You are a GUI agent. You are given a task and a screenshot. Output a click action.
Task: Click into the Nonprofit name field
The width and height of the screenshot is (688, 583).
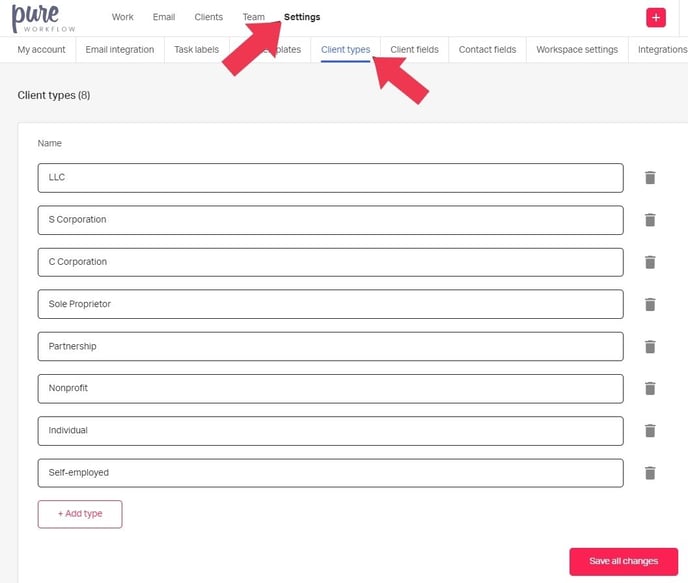(330, 388)
